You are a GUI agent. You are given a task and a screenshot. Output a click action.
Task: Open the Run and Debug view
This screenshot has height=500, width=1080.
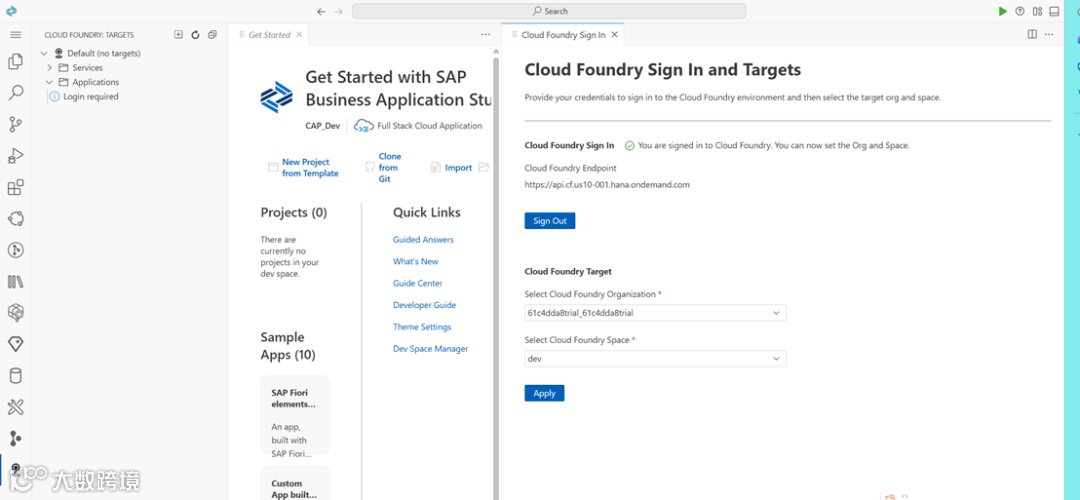click(15, 156)
